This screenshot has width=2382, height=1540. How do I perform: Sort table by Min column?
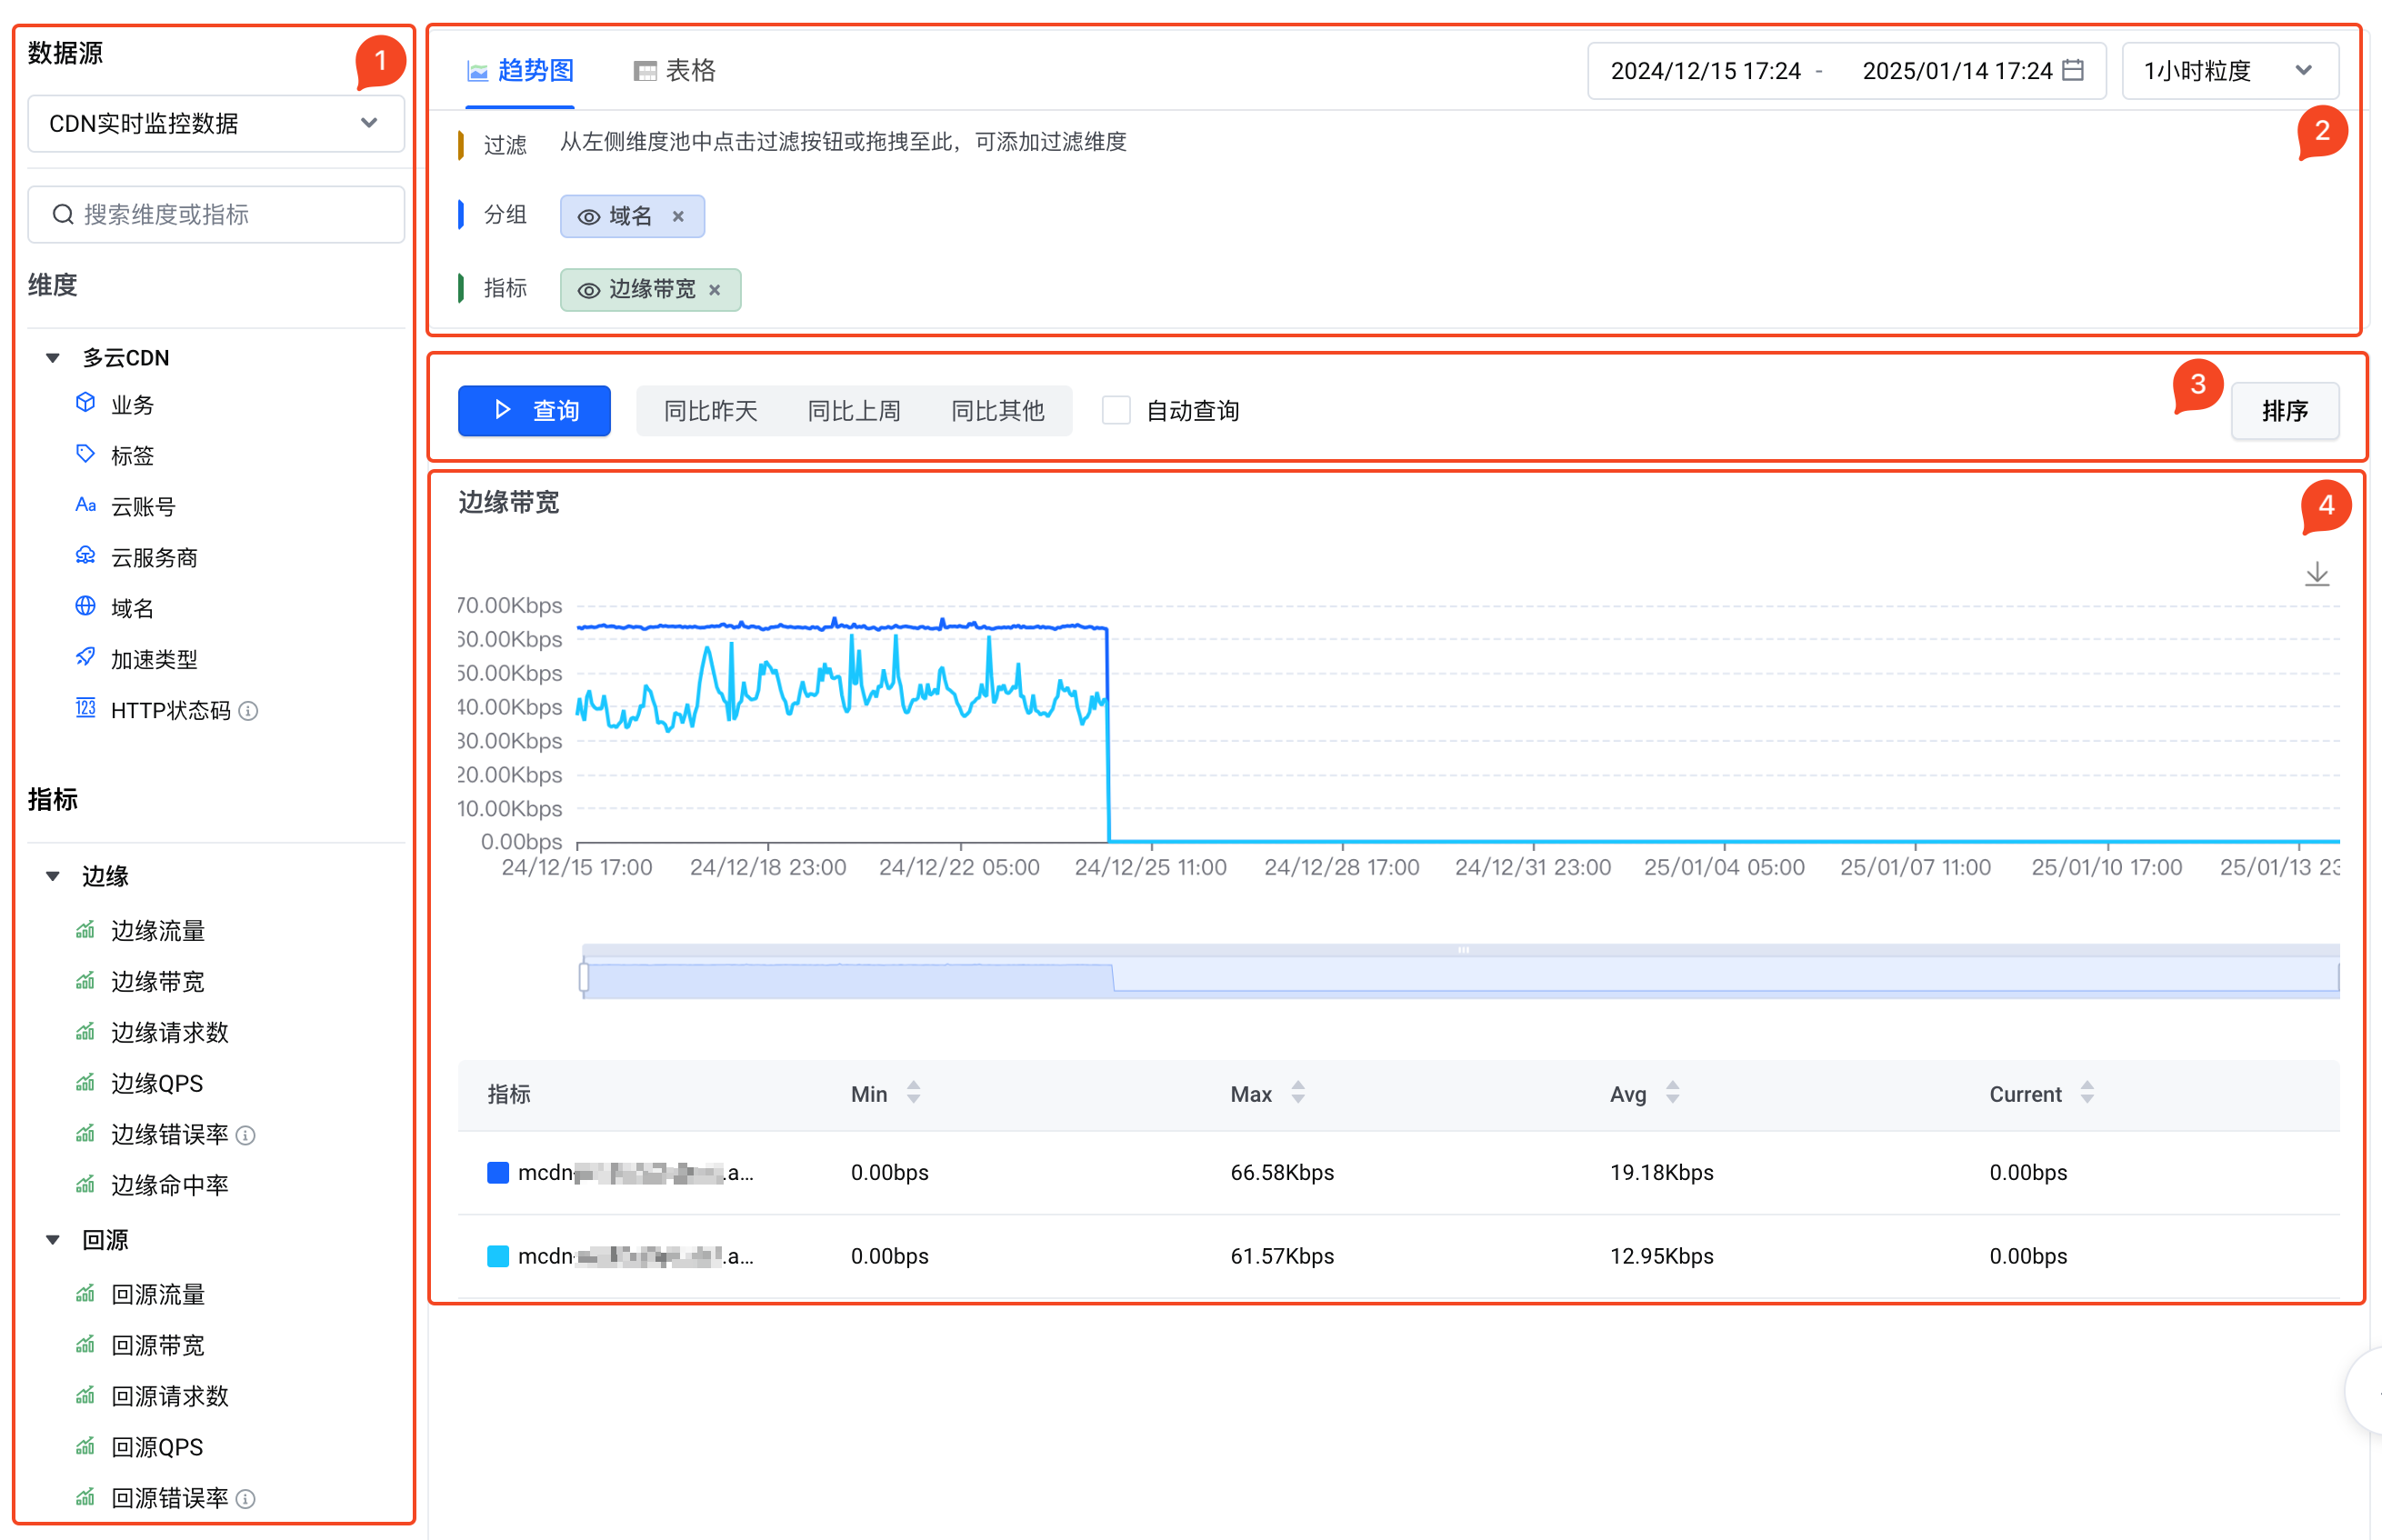tap(913, 1093)
